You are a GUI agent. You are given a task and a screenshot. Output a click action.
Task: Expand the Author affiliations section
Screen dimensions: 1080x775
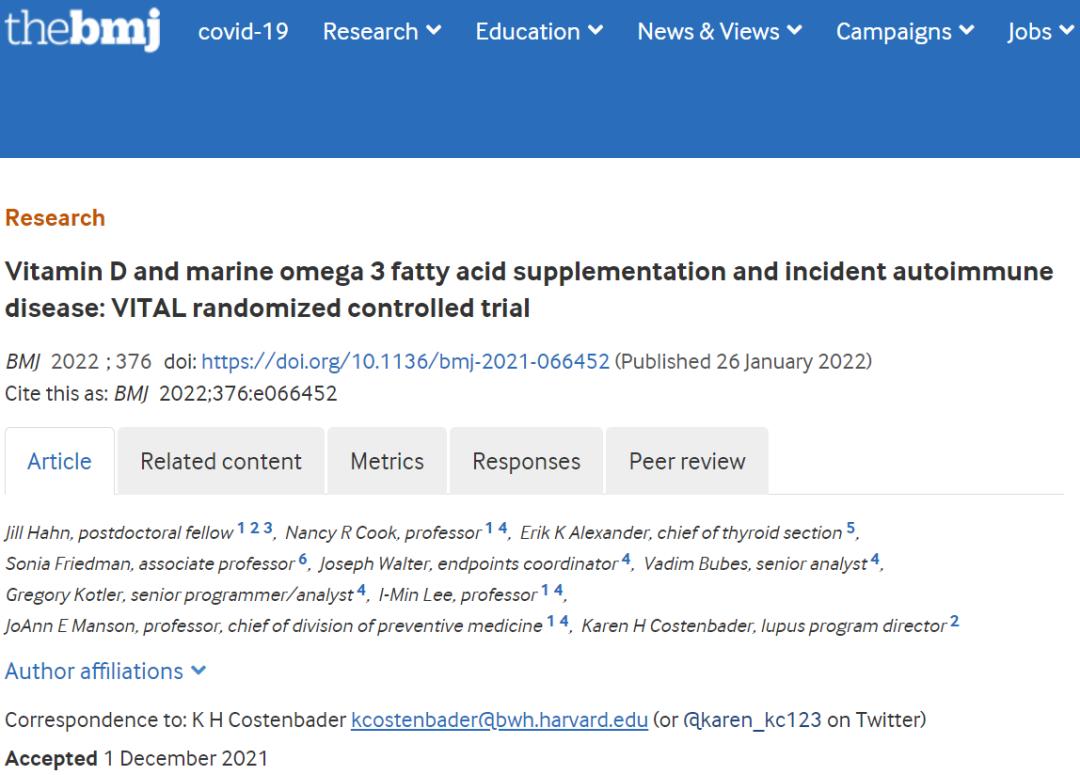[x=105, y=671]
